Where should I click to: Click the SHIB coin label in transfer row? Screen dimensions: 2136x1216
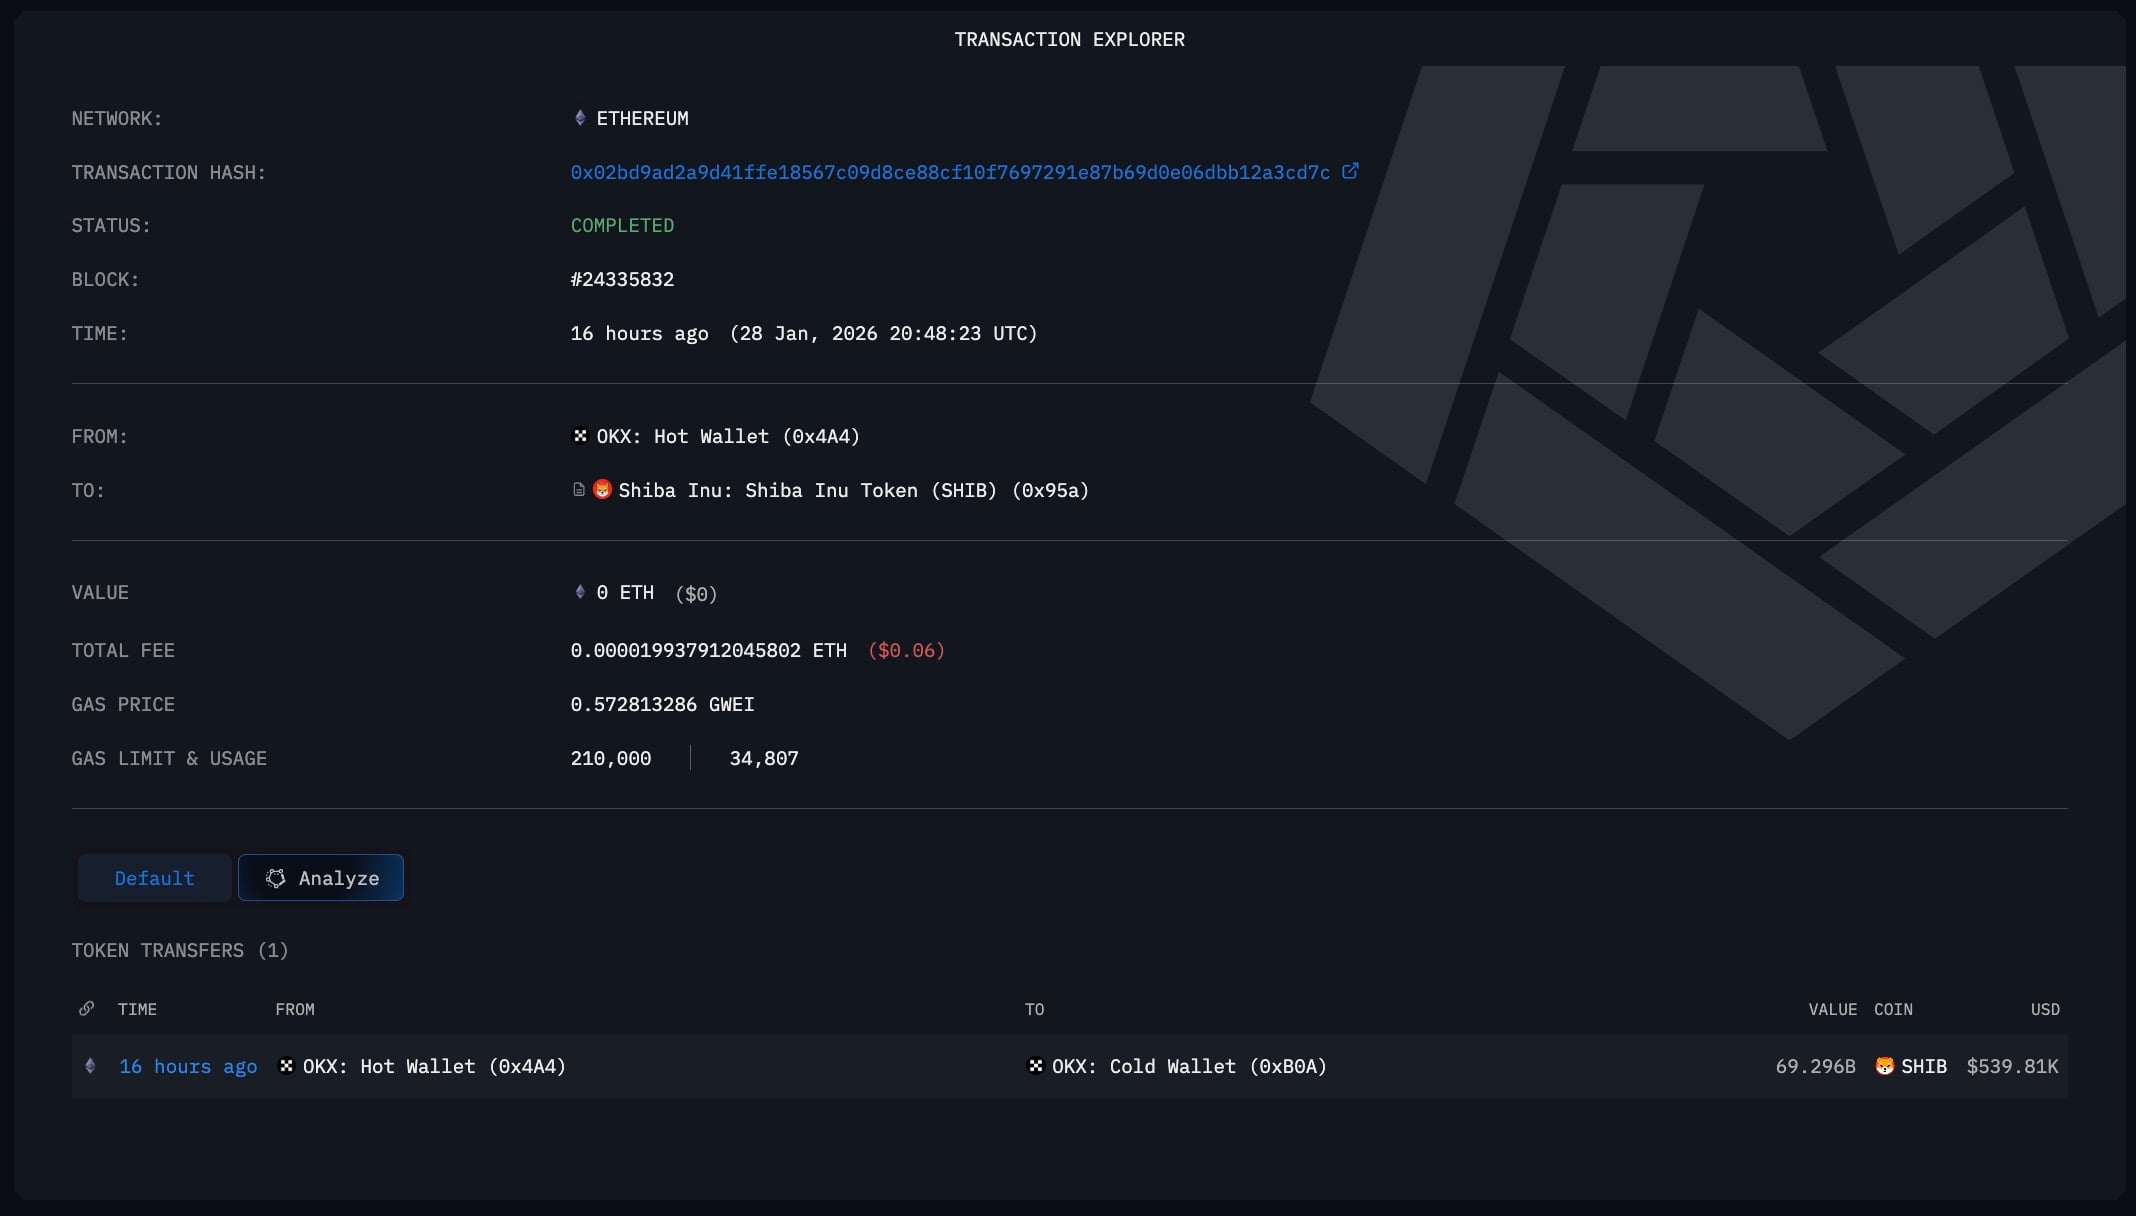pos(1924,1066)
